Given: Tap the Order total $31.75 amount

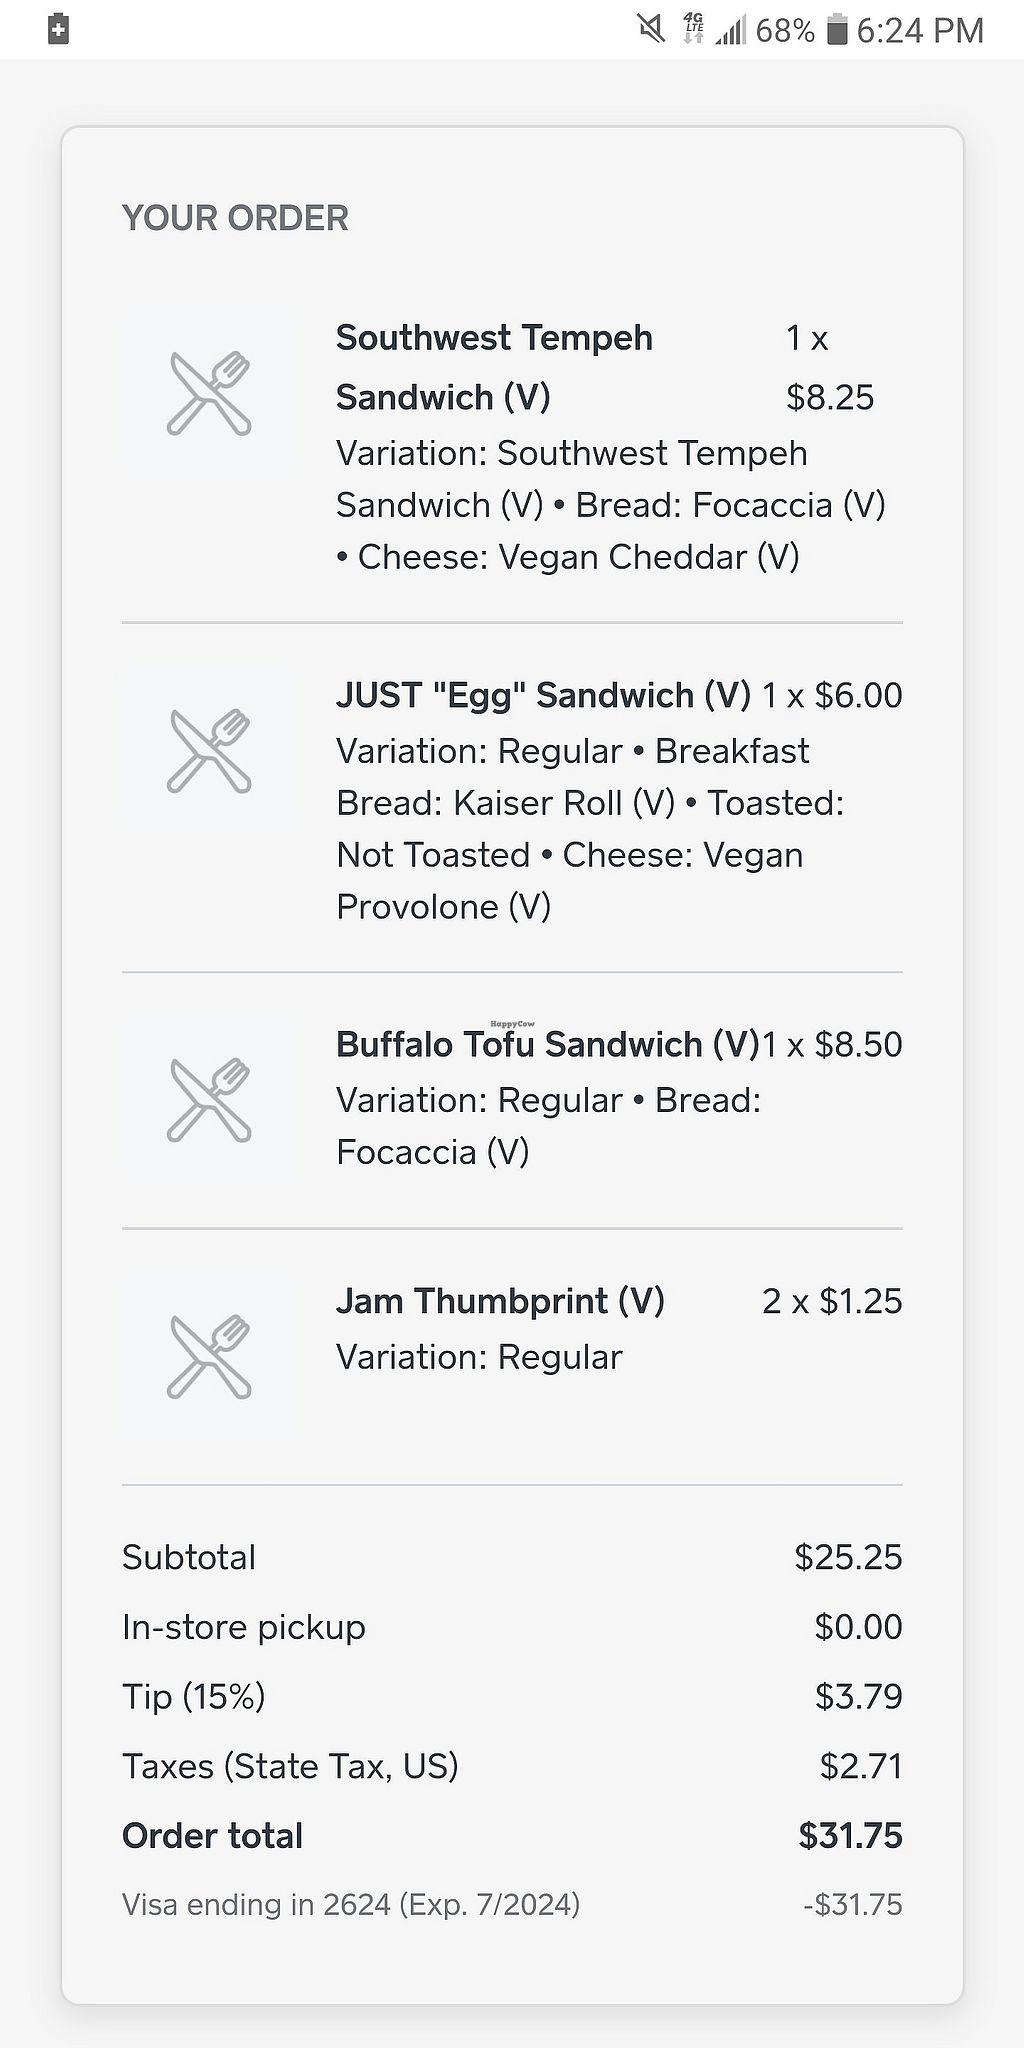Looking at the screenshot, I should coord(850,1836).
